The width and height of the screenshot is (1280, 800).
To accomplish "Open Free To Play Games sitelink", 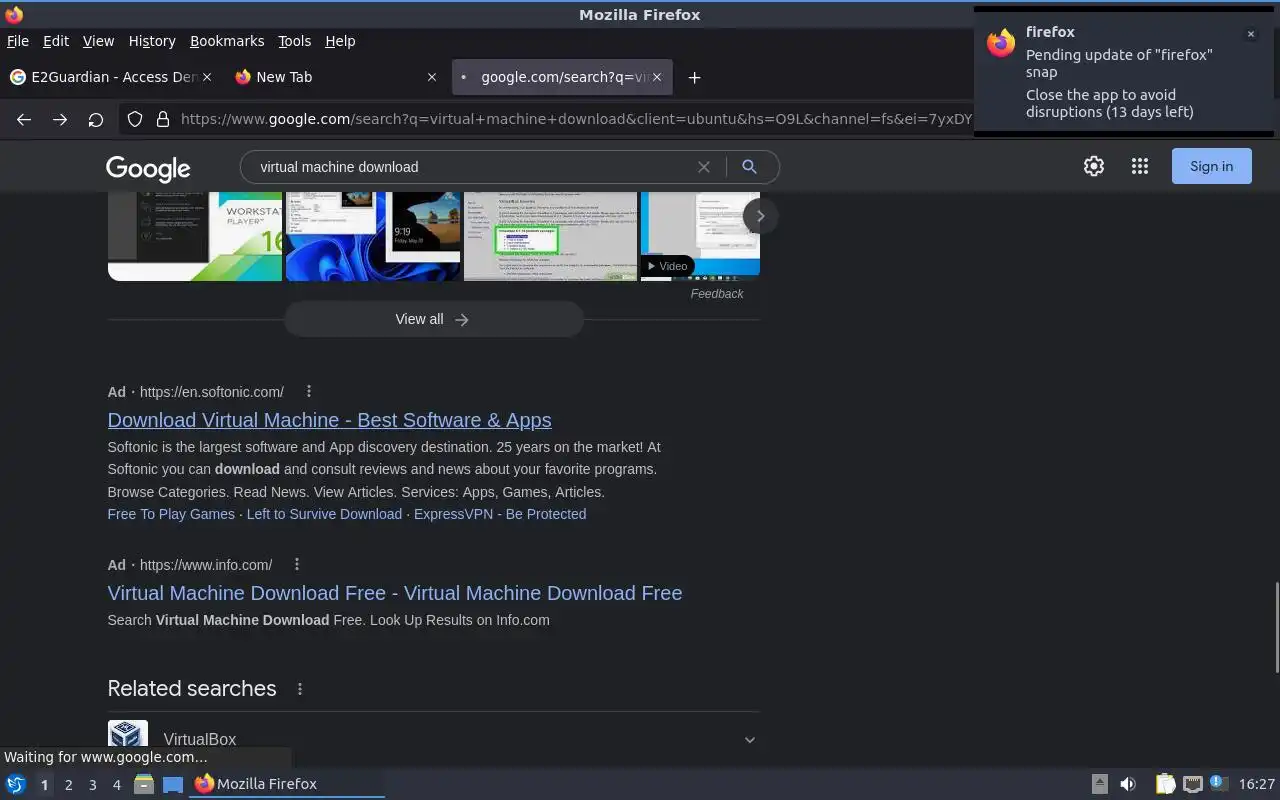I will (x=171, y=514).
